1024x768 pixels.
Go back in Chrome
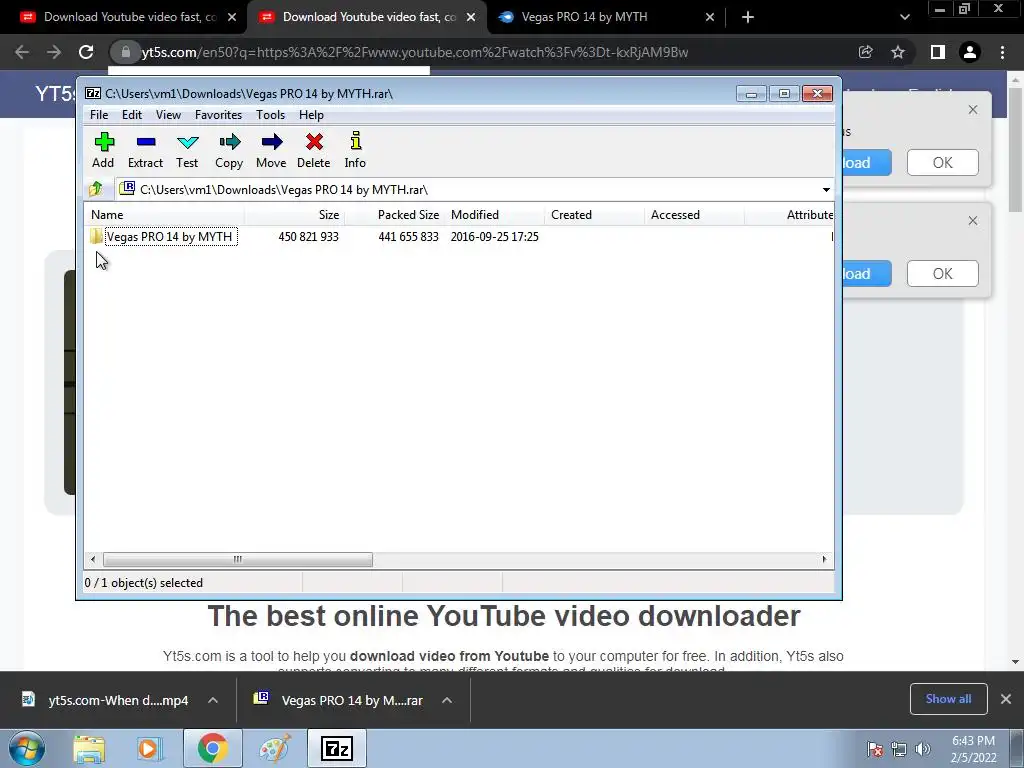(22, 52)
